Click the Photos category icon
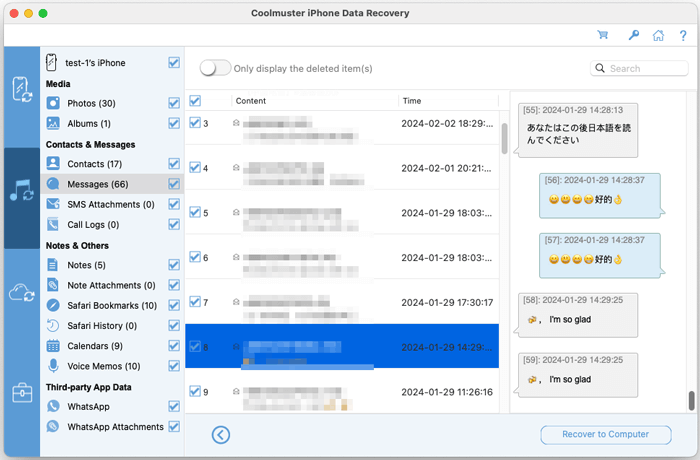 (53, 103)
